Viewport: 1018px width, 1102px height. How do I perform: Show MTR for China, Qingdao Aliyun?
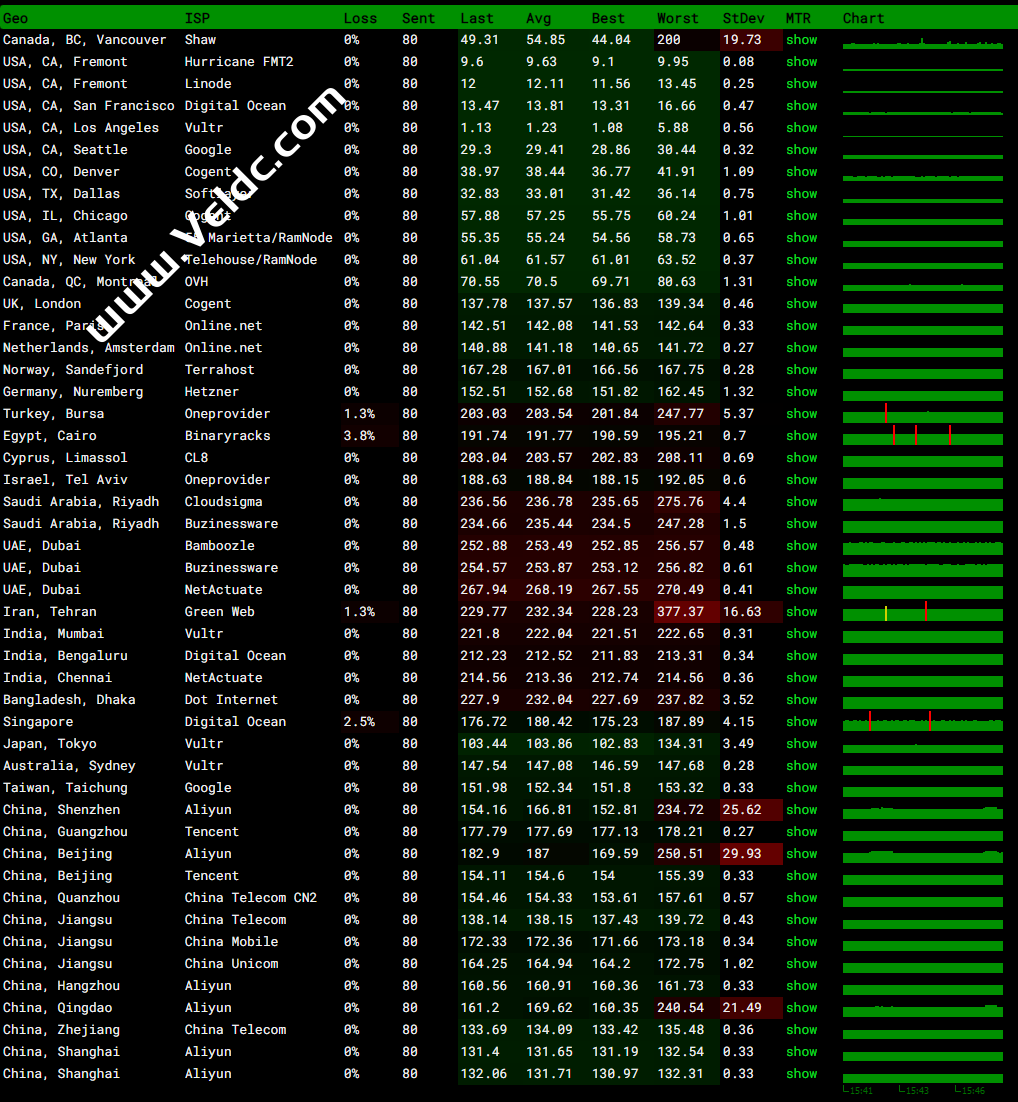click(801, 1008)
